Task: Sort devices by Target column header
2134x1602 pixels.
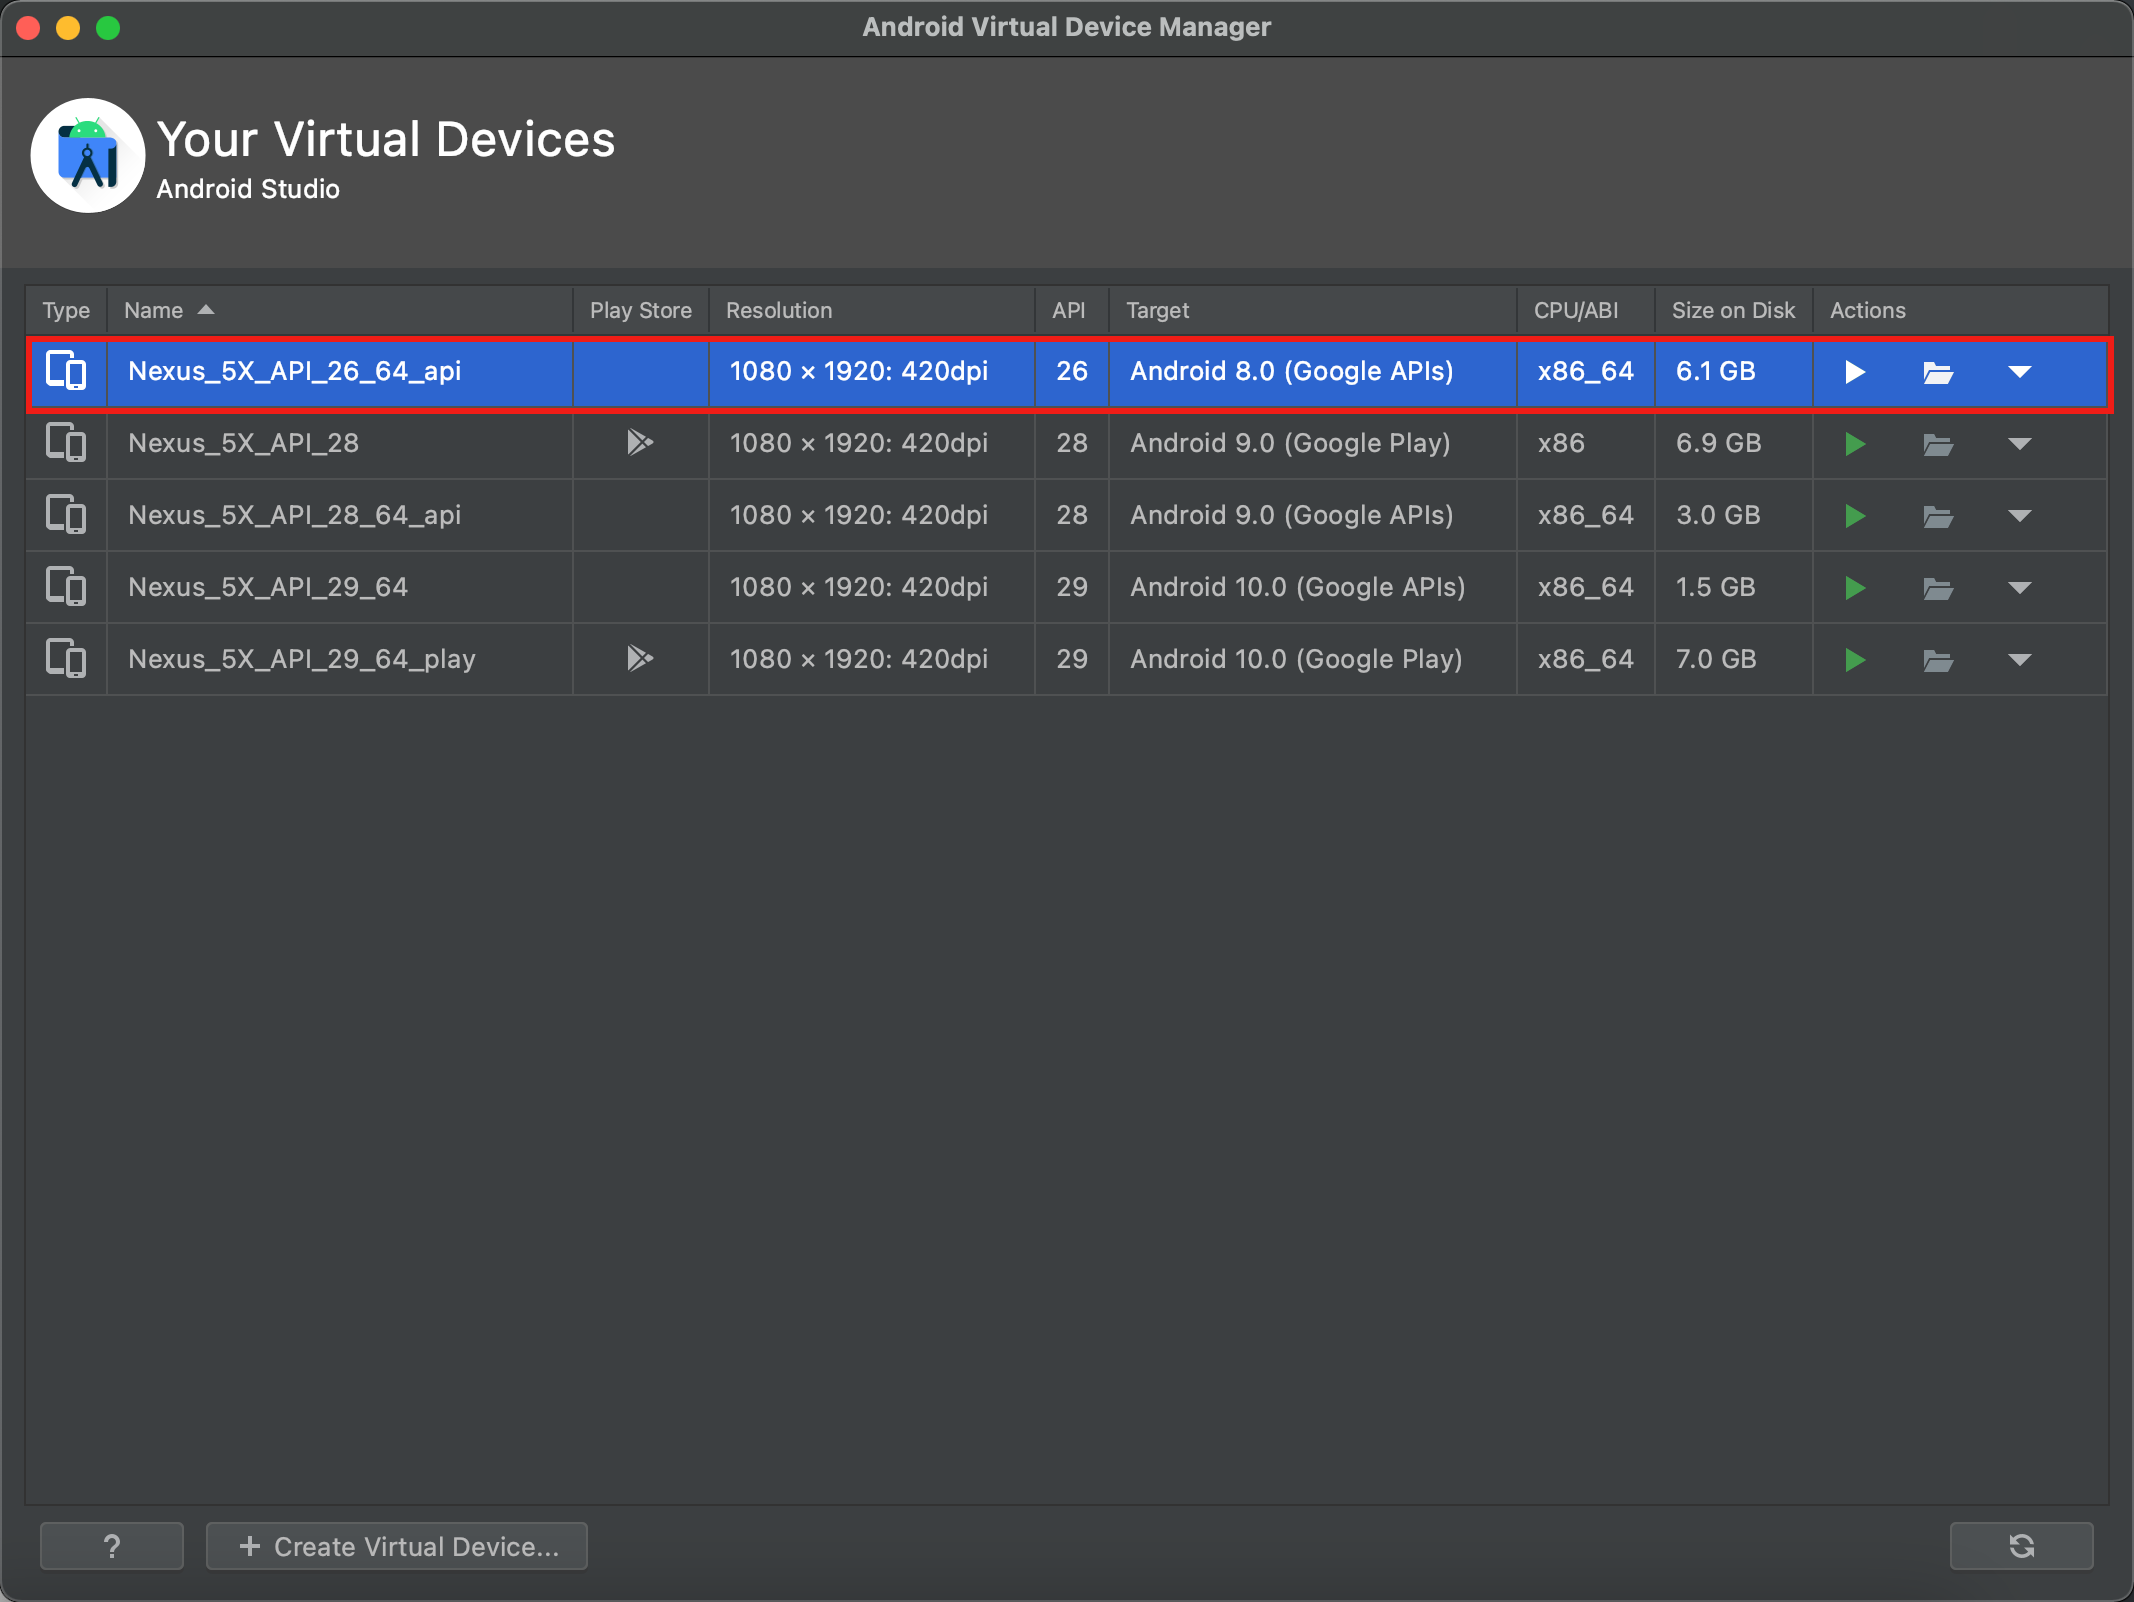Action: point(1313,311)
